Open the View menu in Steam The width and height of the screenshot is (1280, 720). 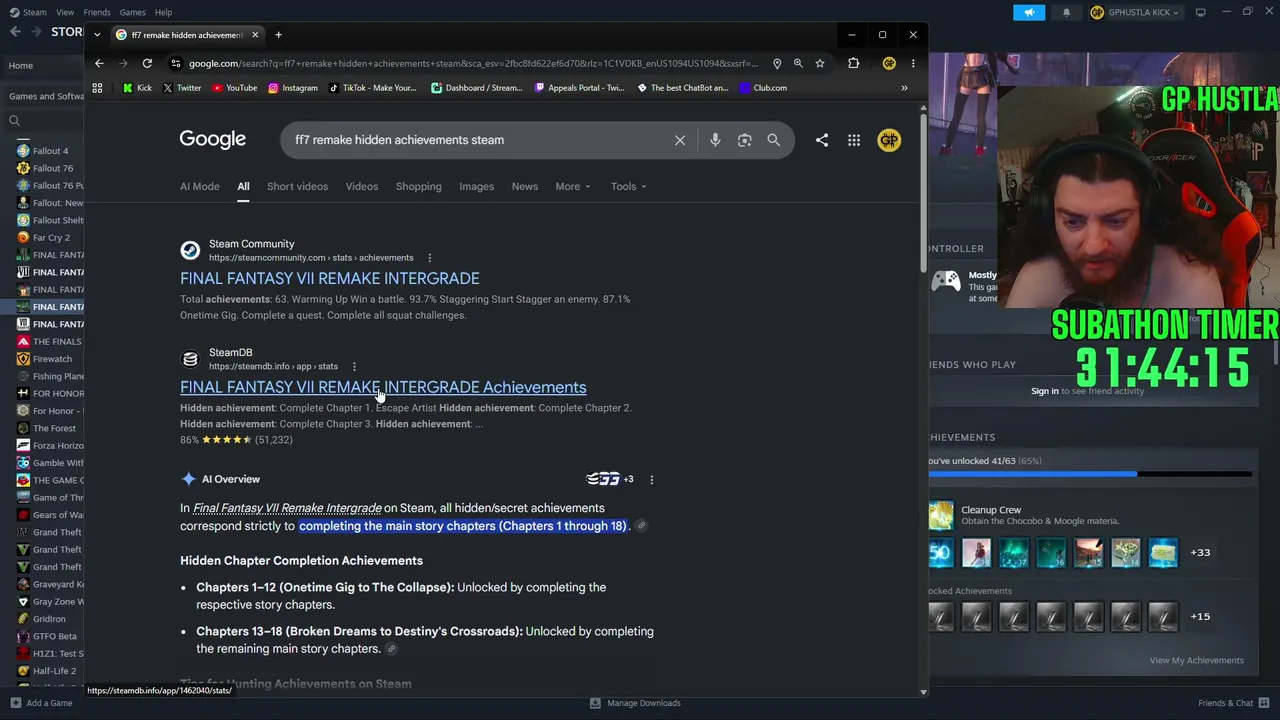[x=65, y=12]
